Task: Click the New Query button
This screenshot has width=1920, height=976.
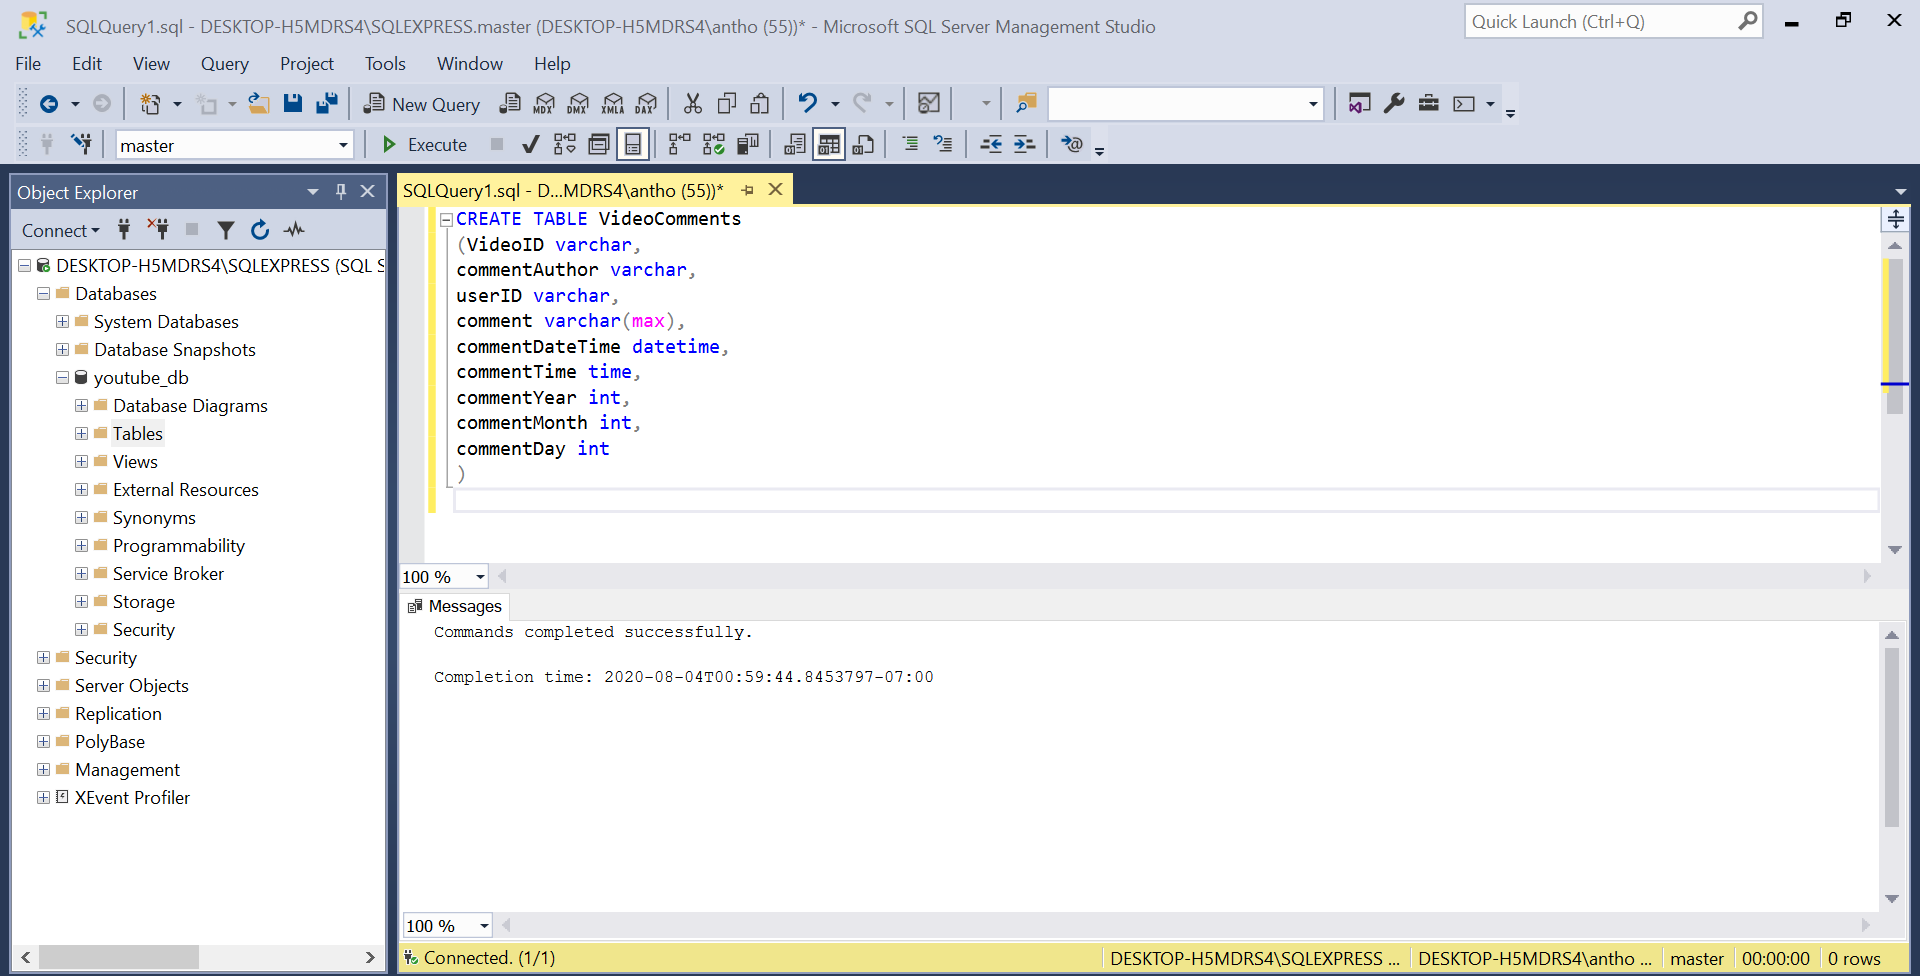Action: click(421, 104)
